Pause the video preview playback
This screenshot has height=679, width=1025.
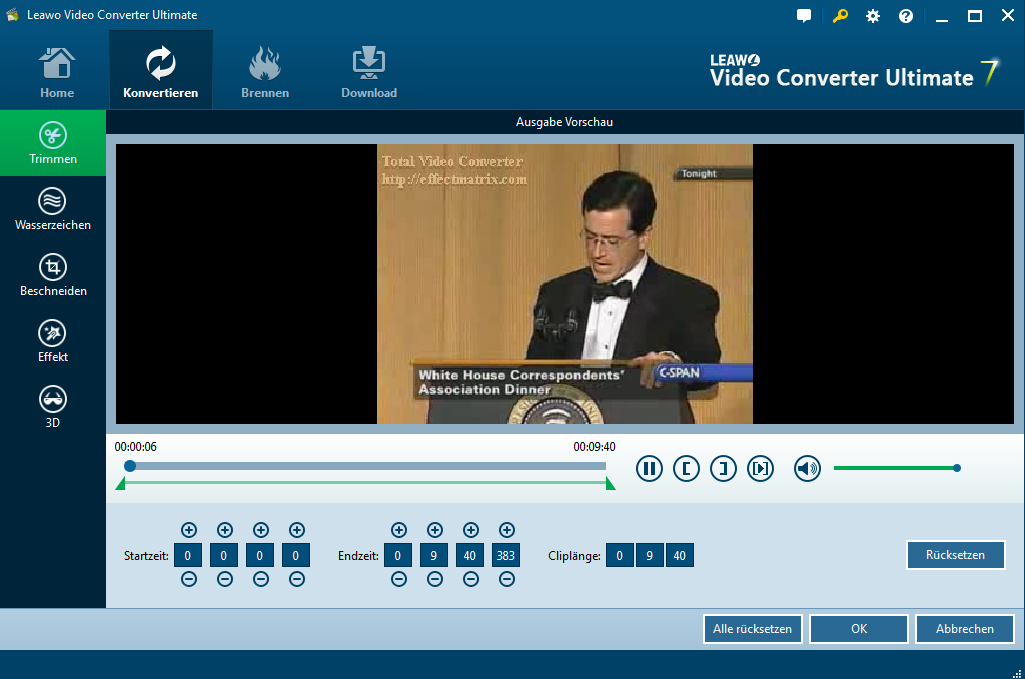[649, 468]
